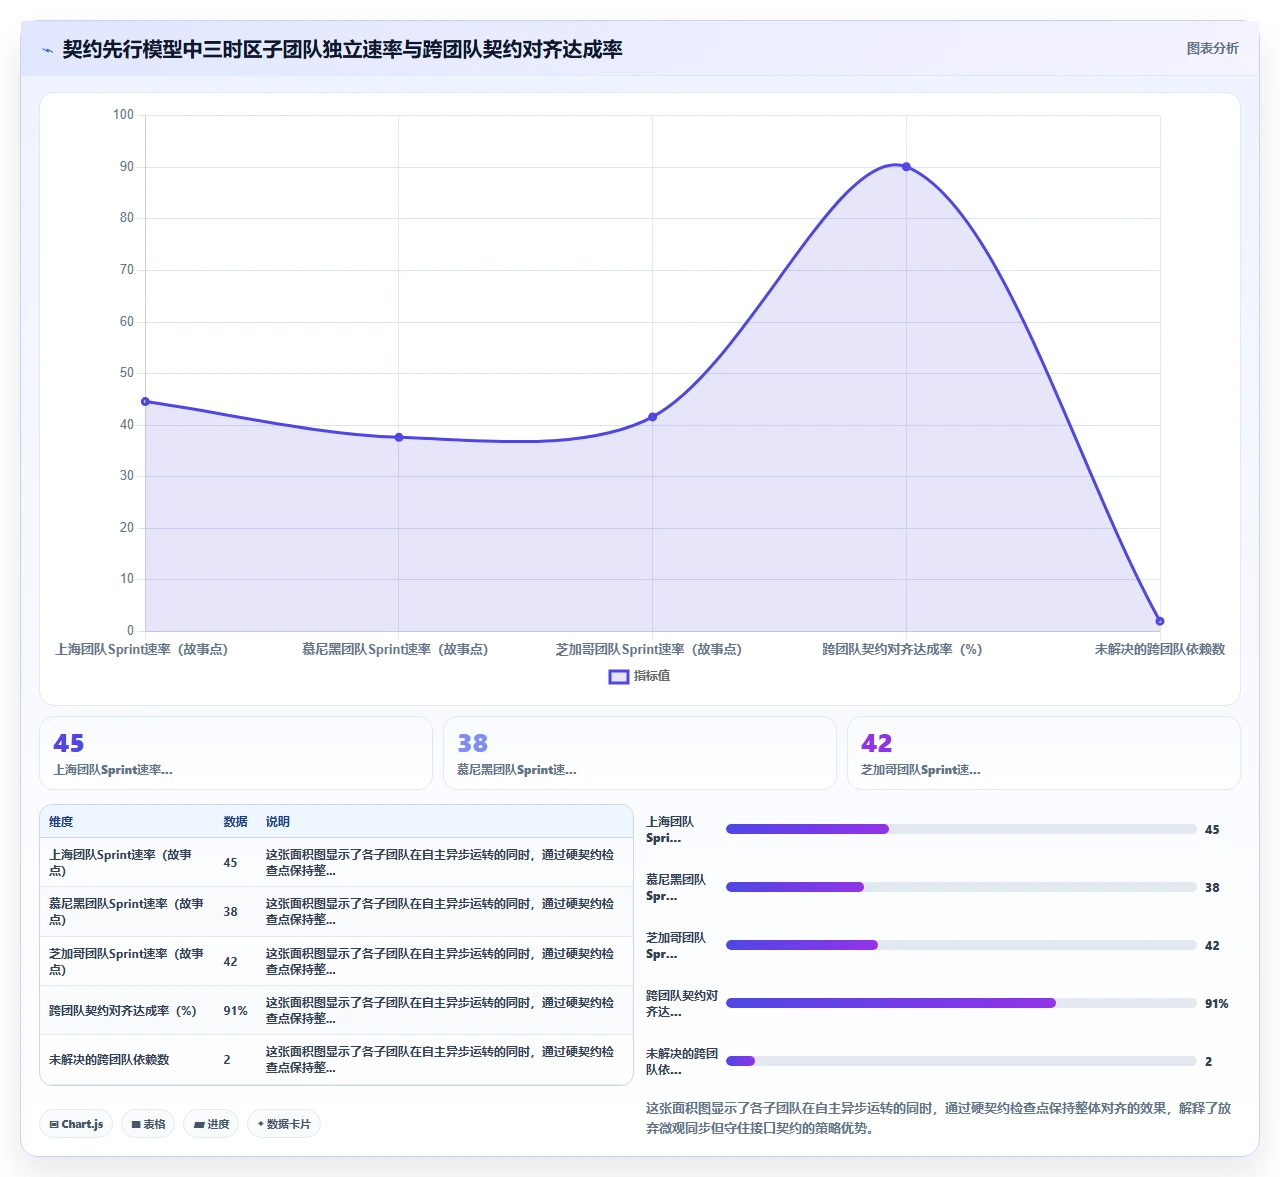The height and width of the screenshot is (1177, 1280).
Task: Select the 跨团队契约对齐达成率 table row
Action: point(336,1011)
